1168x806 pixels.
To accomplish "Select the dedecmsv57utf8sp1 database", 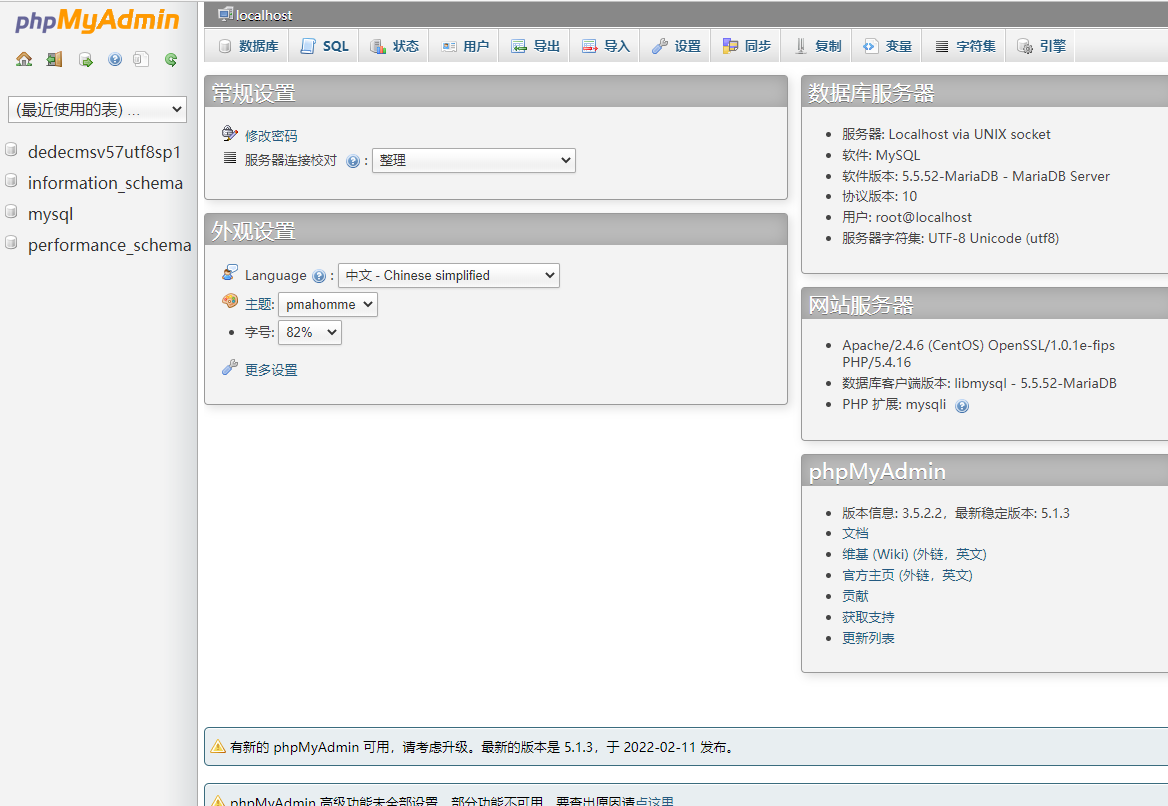I will click(x=104, y=152).
